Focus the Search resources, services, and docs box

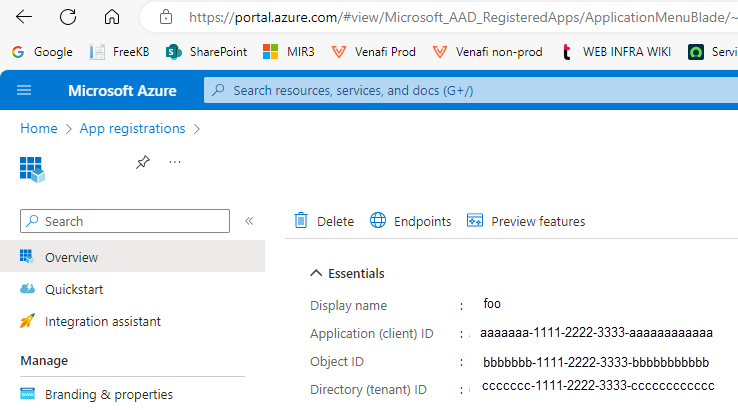[471, 90]
